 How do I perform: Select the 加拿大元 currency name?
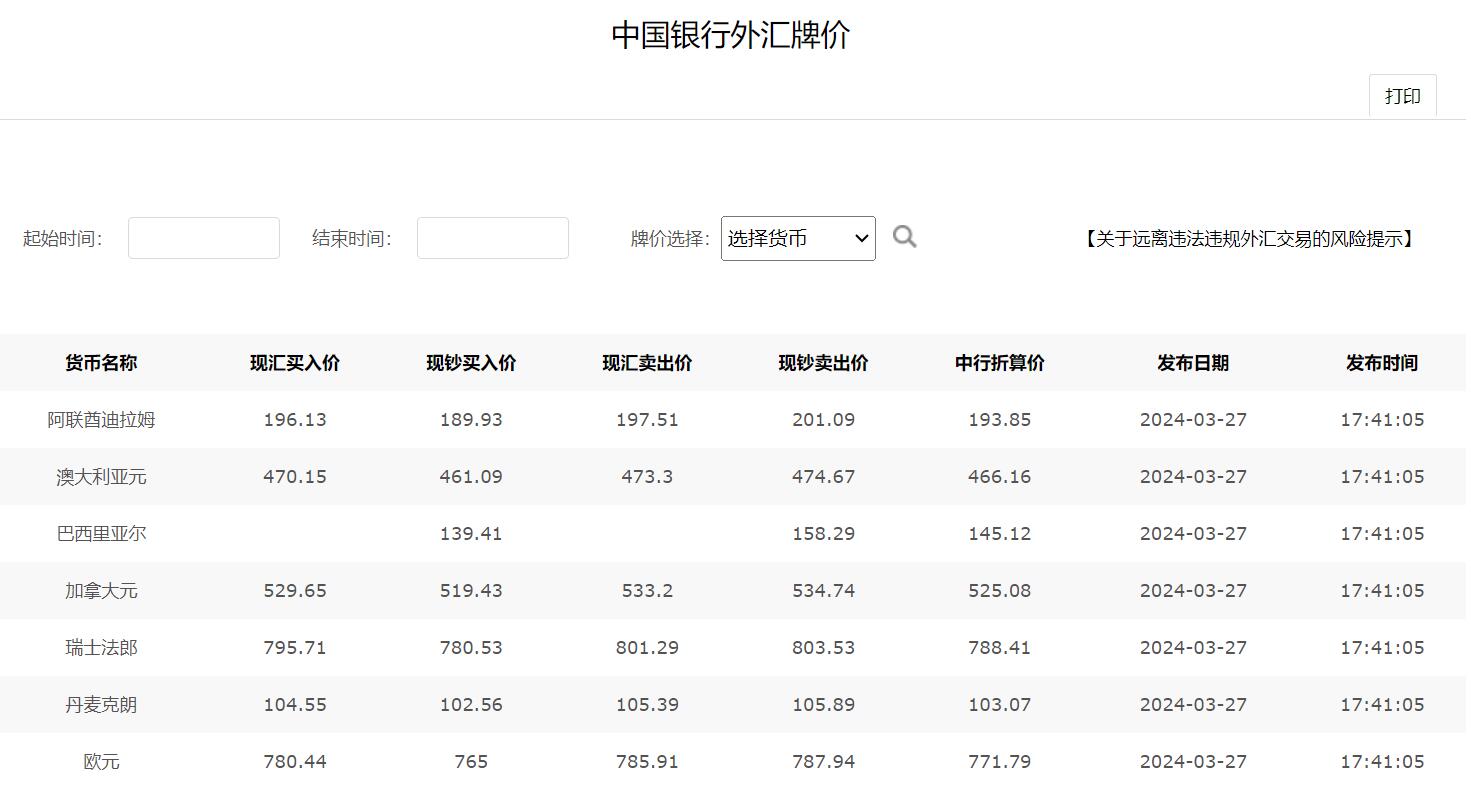point(101,591)
